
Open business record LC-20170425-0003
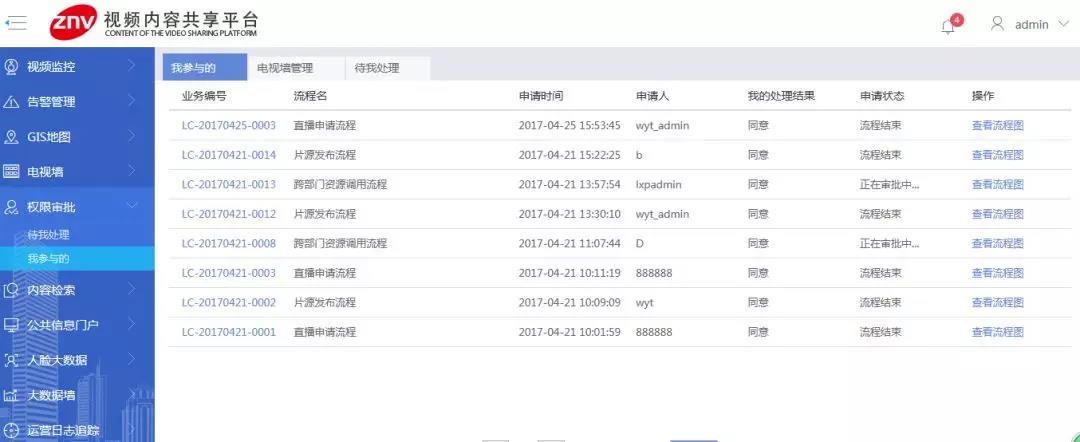click(228, 126)
